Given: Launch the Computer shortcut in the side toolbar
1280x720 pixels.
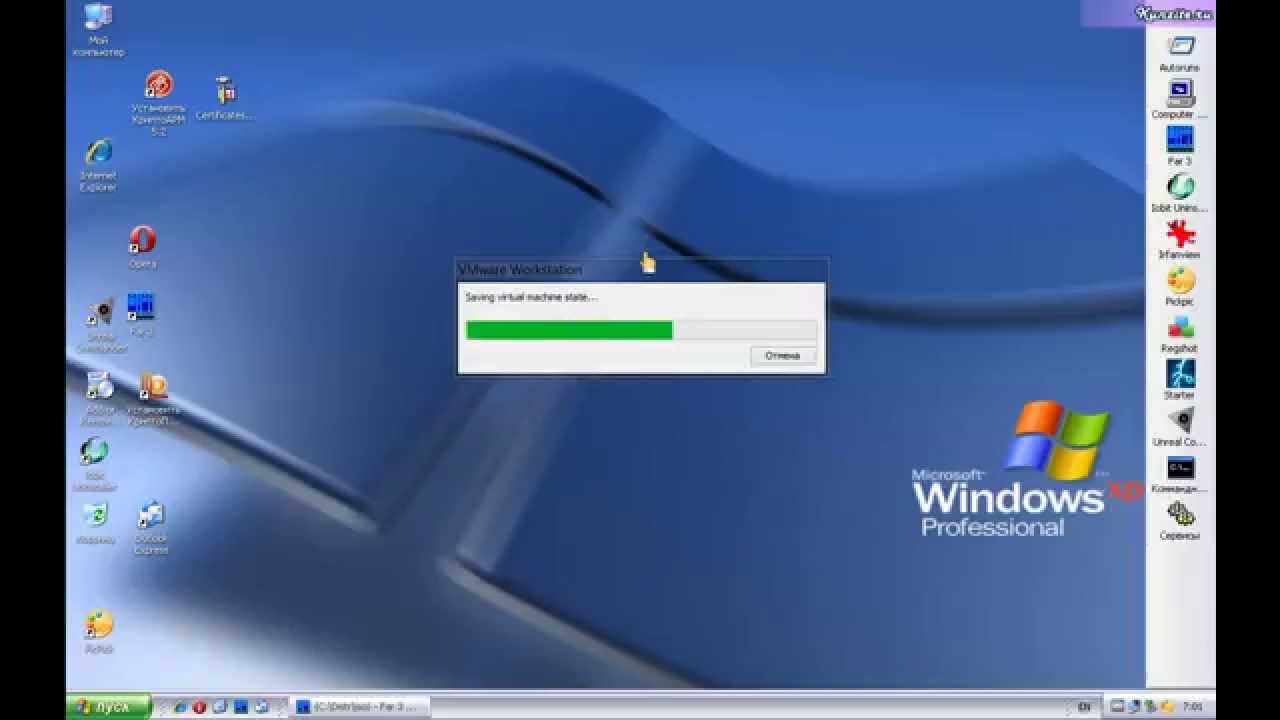Looking at the screenshot, I should point(1180,99).
